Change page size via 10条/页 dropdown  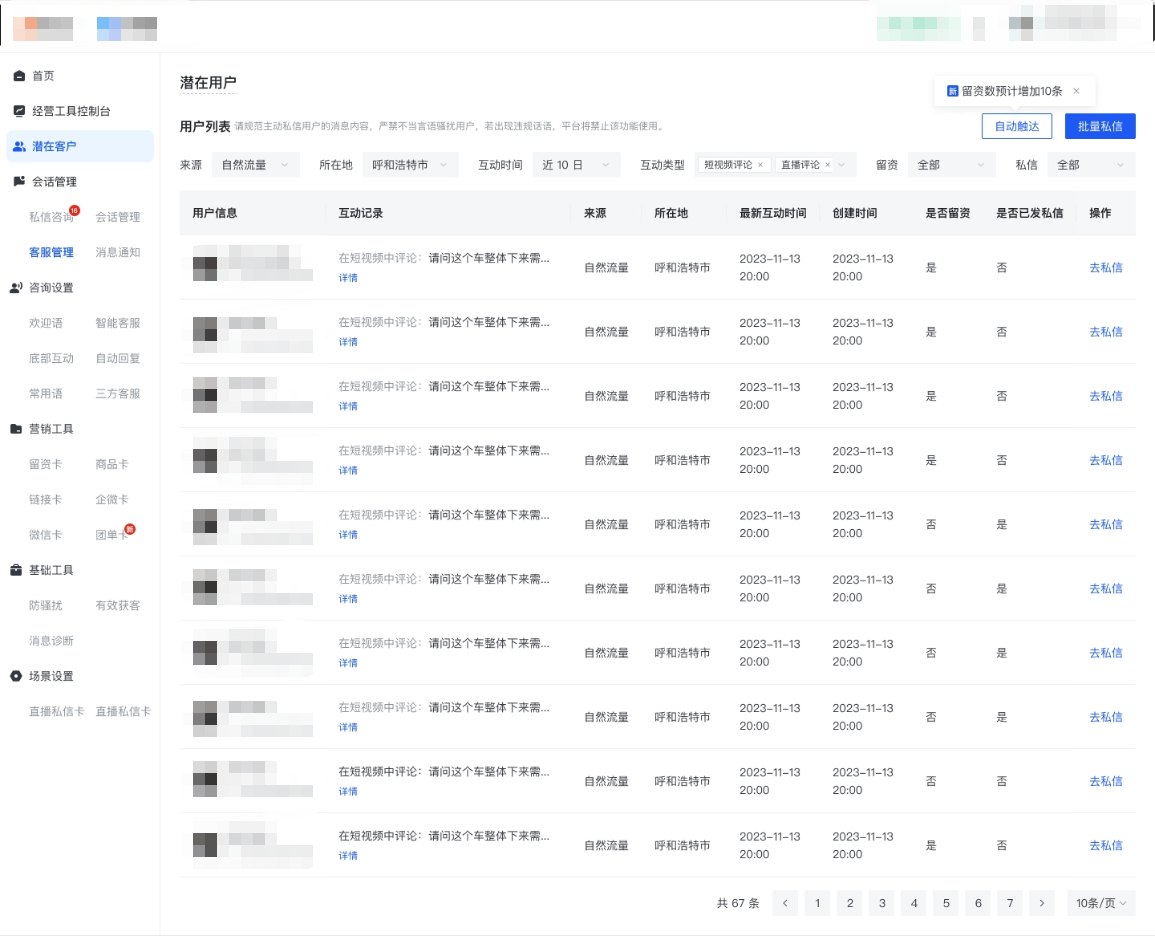click(x=1101, y=903)
